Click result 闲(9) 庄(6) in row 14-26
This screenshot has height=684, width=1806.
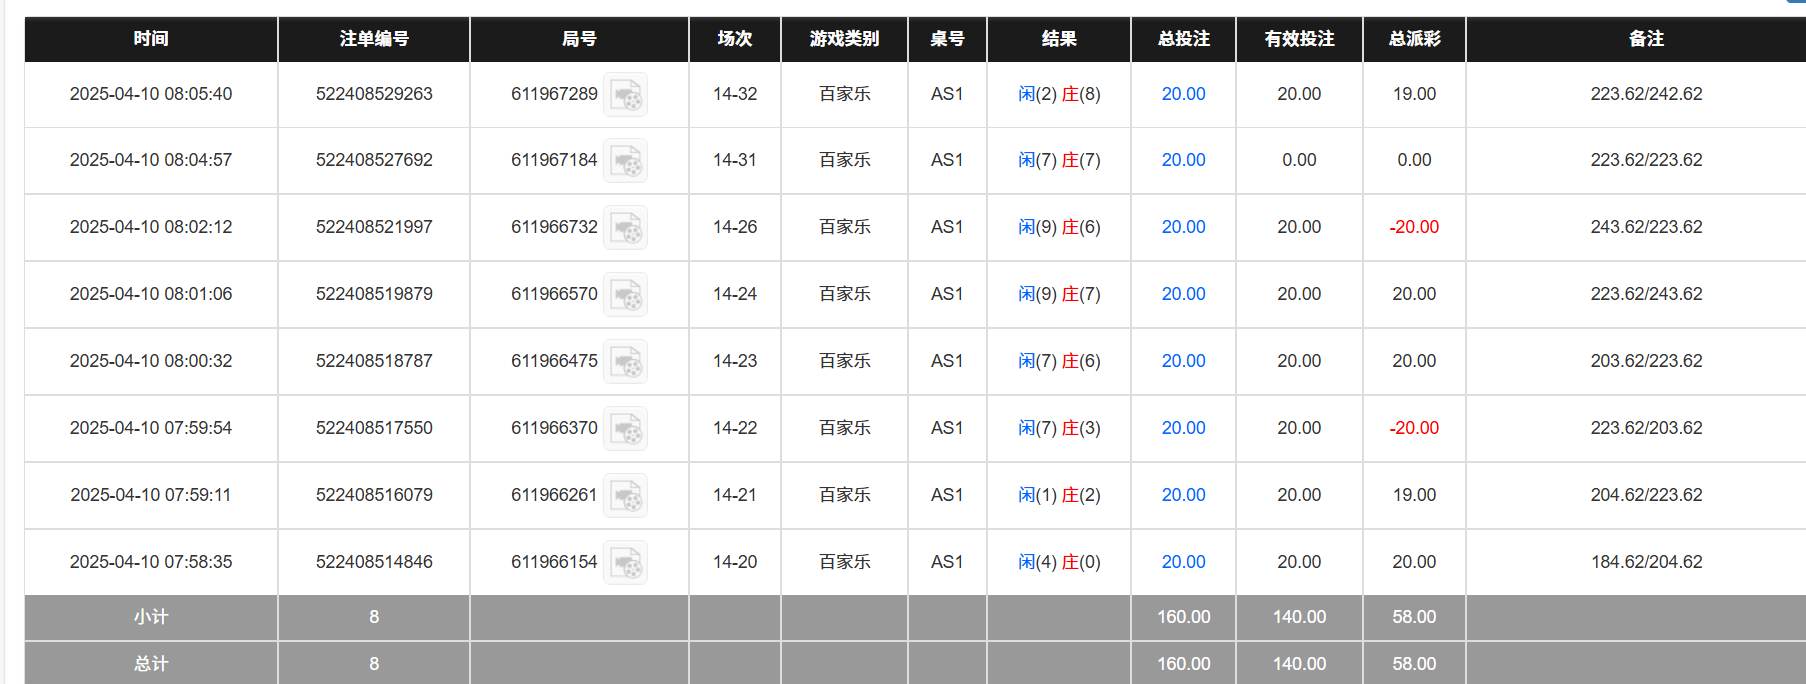click(x=1059, y=227)
